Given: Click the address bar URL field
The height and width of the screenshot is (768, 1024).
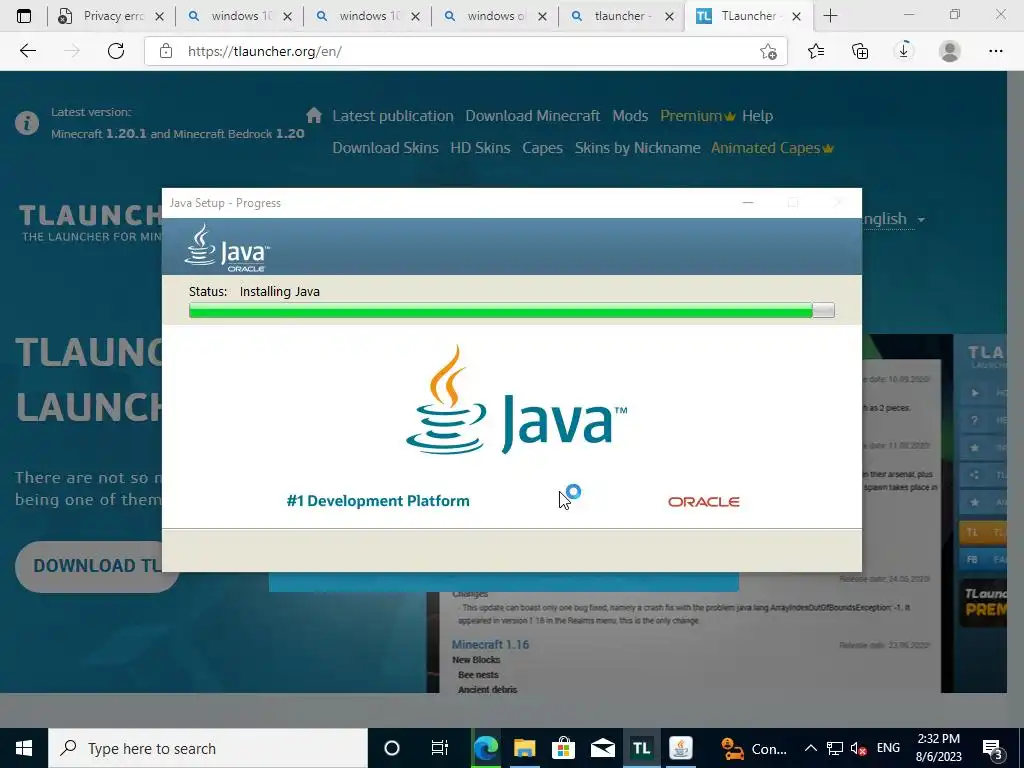Looking at the screenshot, I should 465,51.
